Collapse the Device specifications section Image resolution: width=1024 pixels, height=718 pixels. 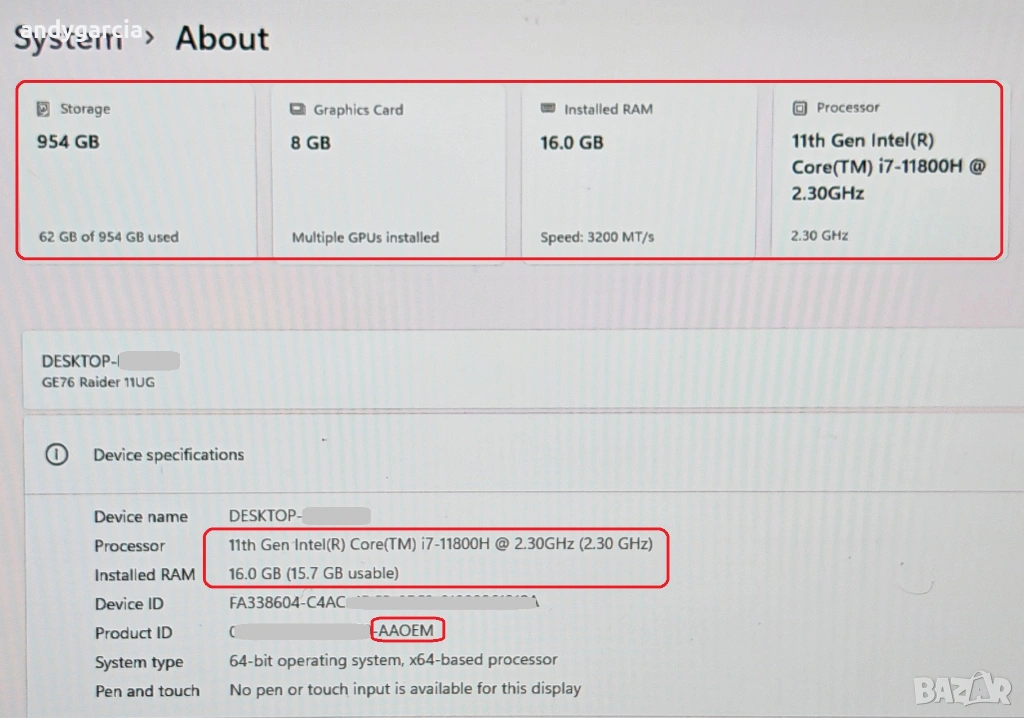click(168, 455)
